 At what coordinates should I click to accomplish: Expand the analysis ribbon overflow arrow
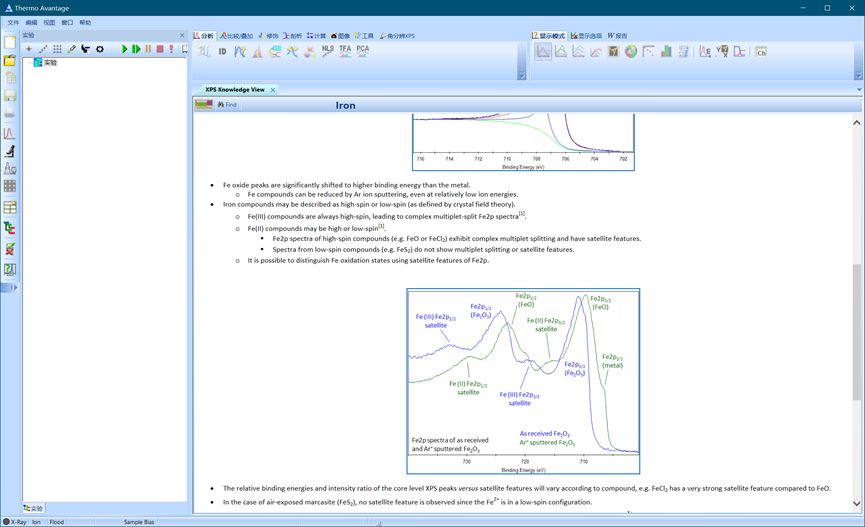pos(521,75)
